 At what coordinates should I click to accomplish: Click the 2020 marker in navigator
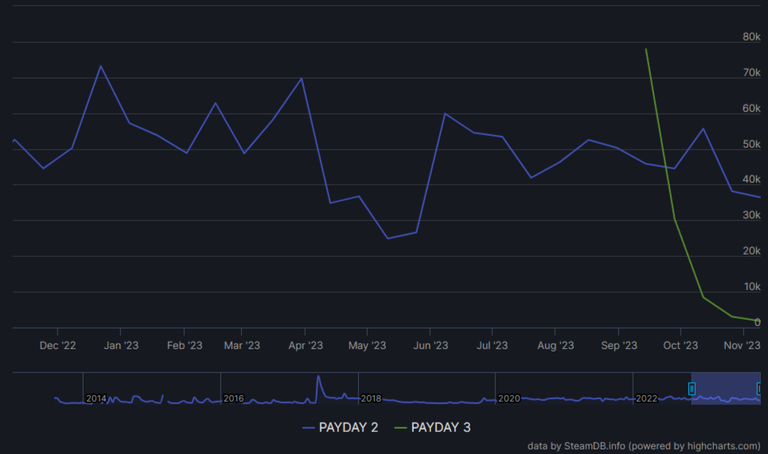tap(509, 399)
